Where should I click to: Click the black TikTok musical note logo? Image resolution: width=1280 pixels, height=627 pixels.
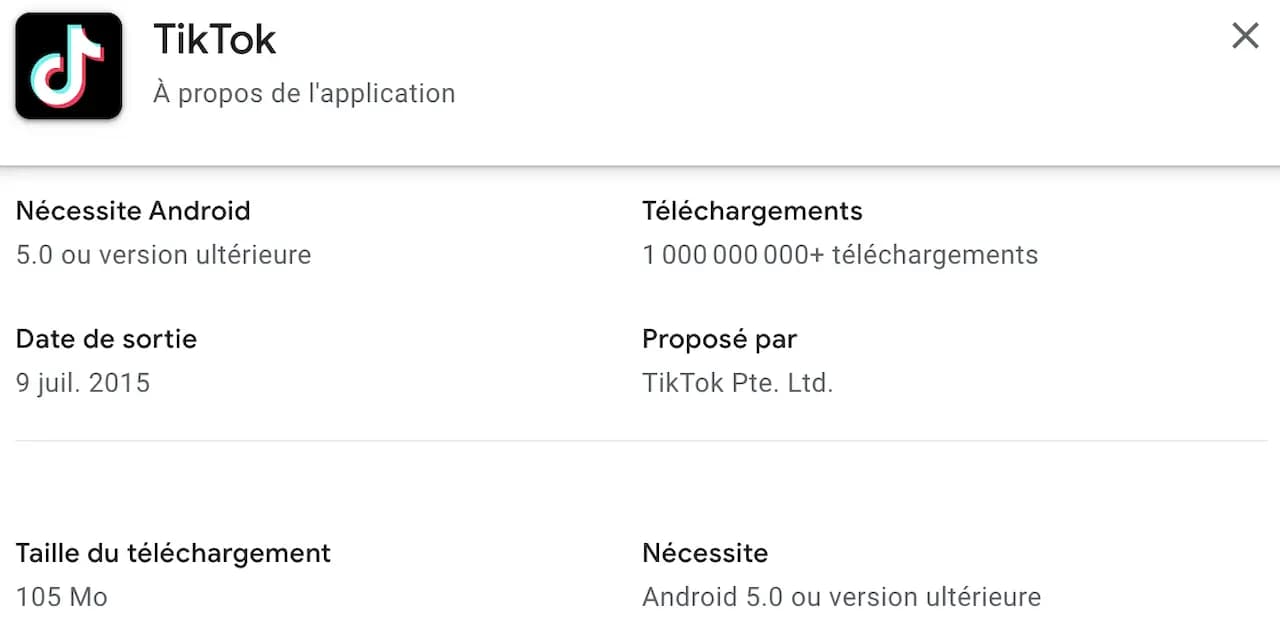tap(68, 65)
